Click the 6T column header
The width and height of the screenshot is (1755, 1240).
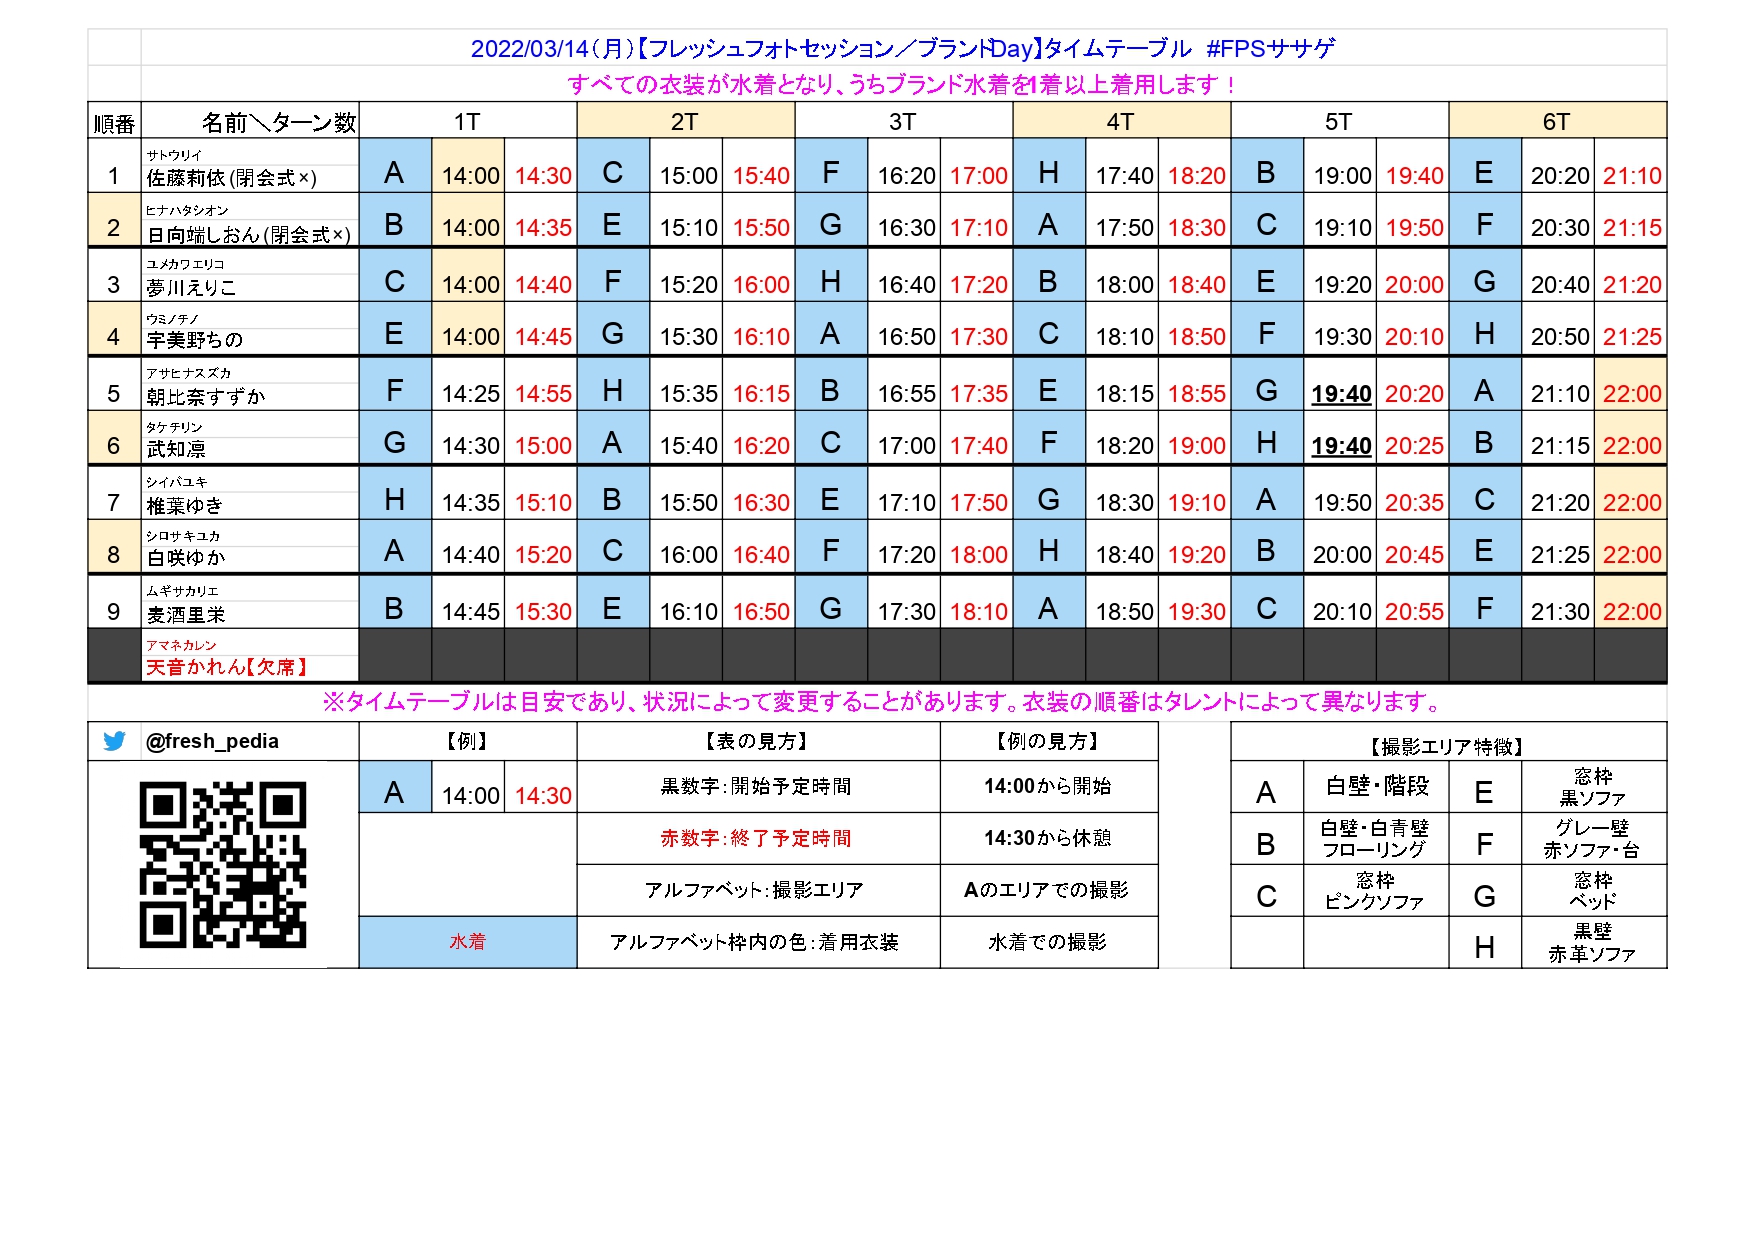tap(1557, 122)
